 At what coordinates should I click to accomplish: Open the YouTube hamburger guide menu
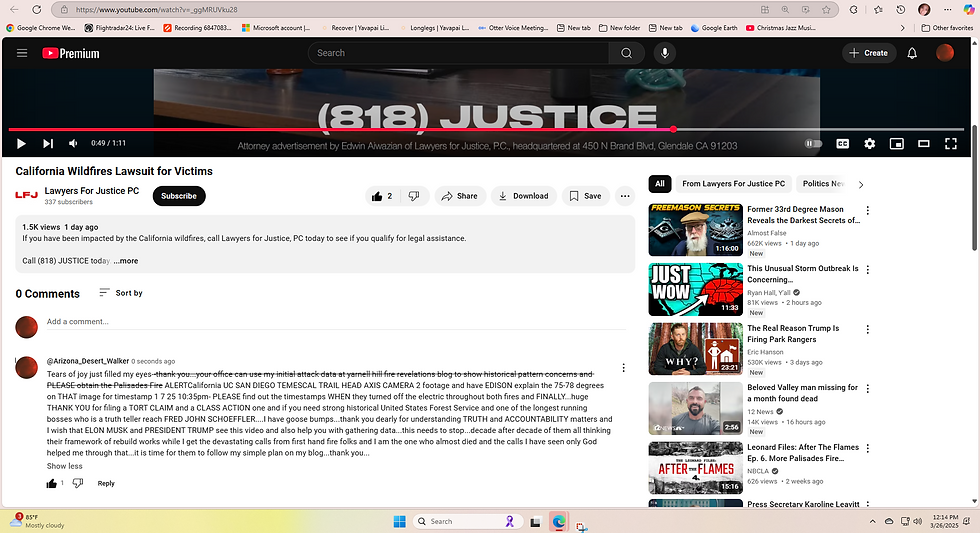[22, 53]
